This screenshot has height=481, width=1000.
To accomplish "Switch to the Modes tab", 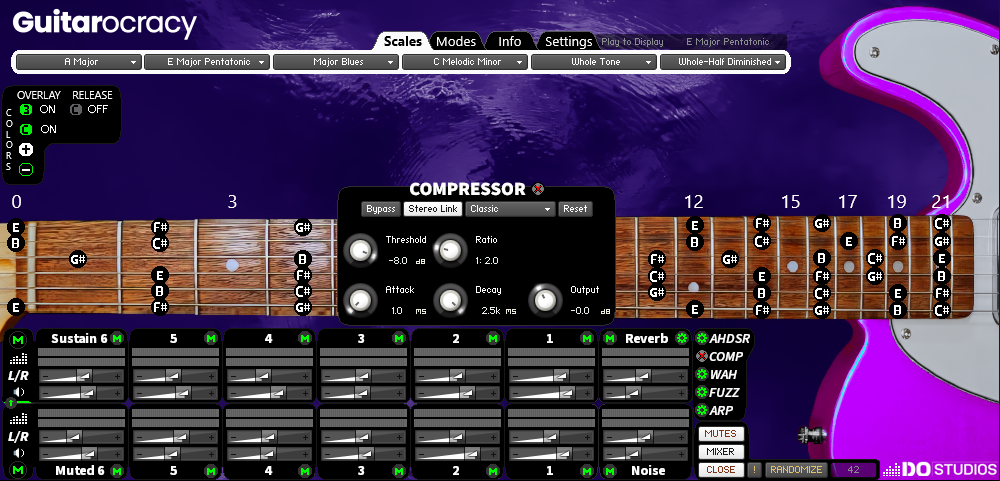I will [456, 41].
